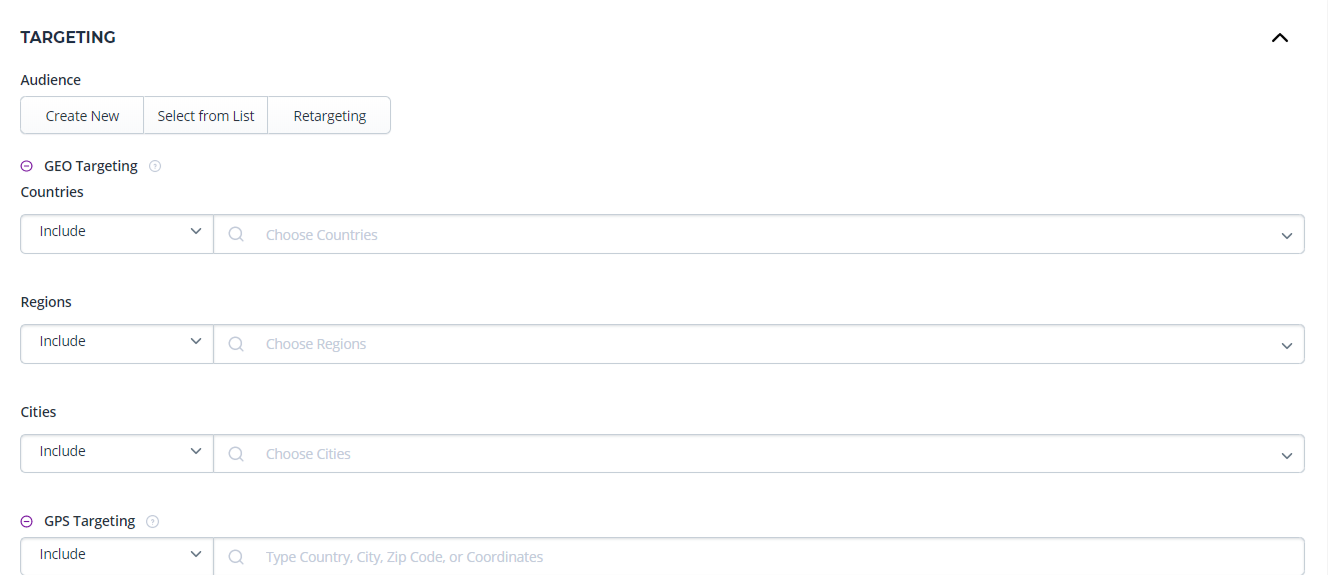Click the search icon in Countries field

click(x=236, y=234)
